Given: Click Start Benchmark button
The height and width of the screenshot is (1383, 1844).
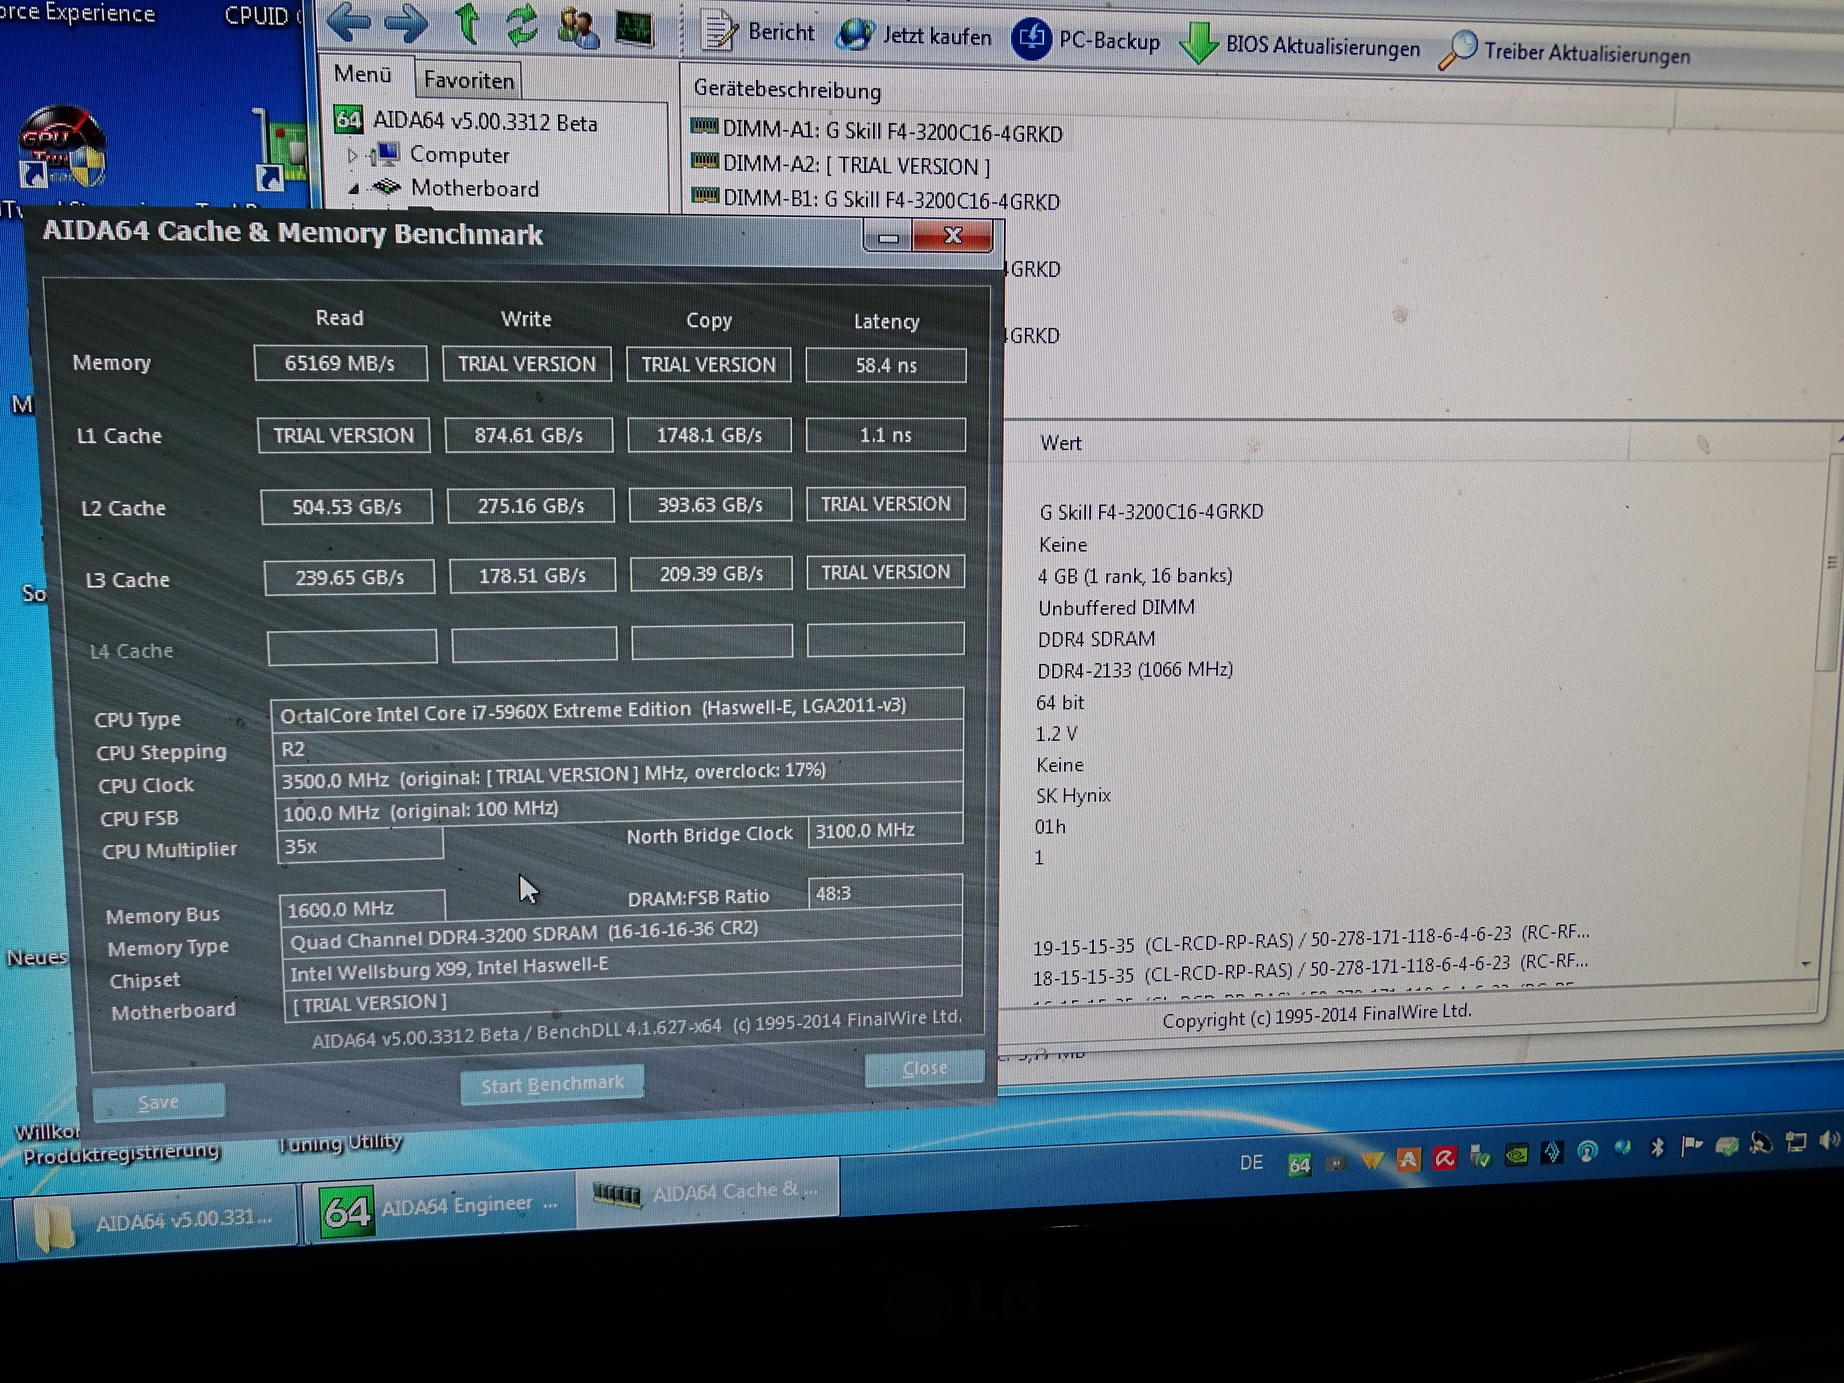Looking at the screenshot, I should point(552,1084).
